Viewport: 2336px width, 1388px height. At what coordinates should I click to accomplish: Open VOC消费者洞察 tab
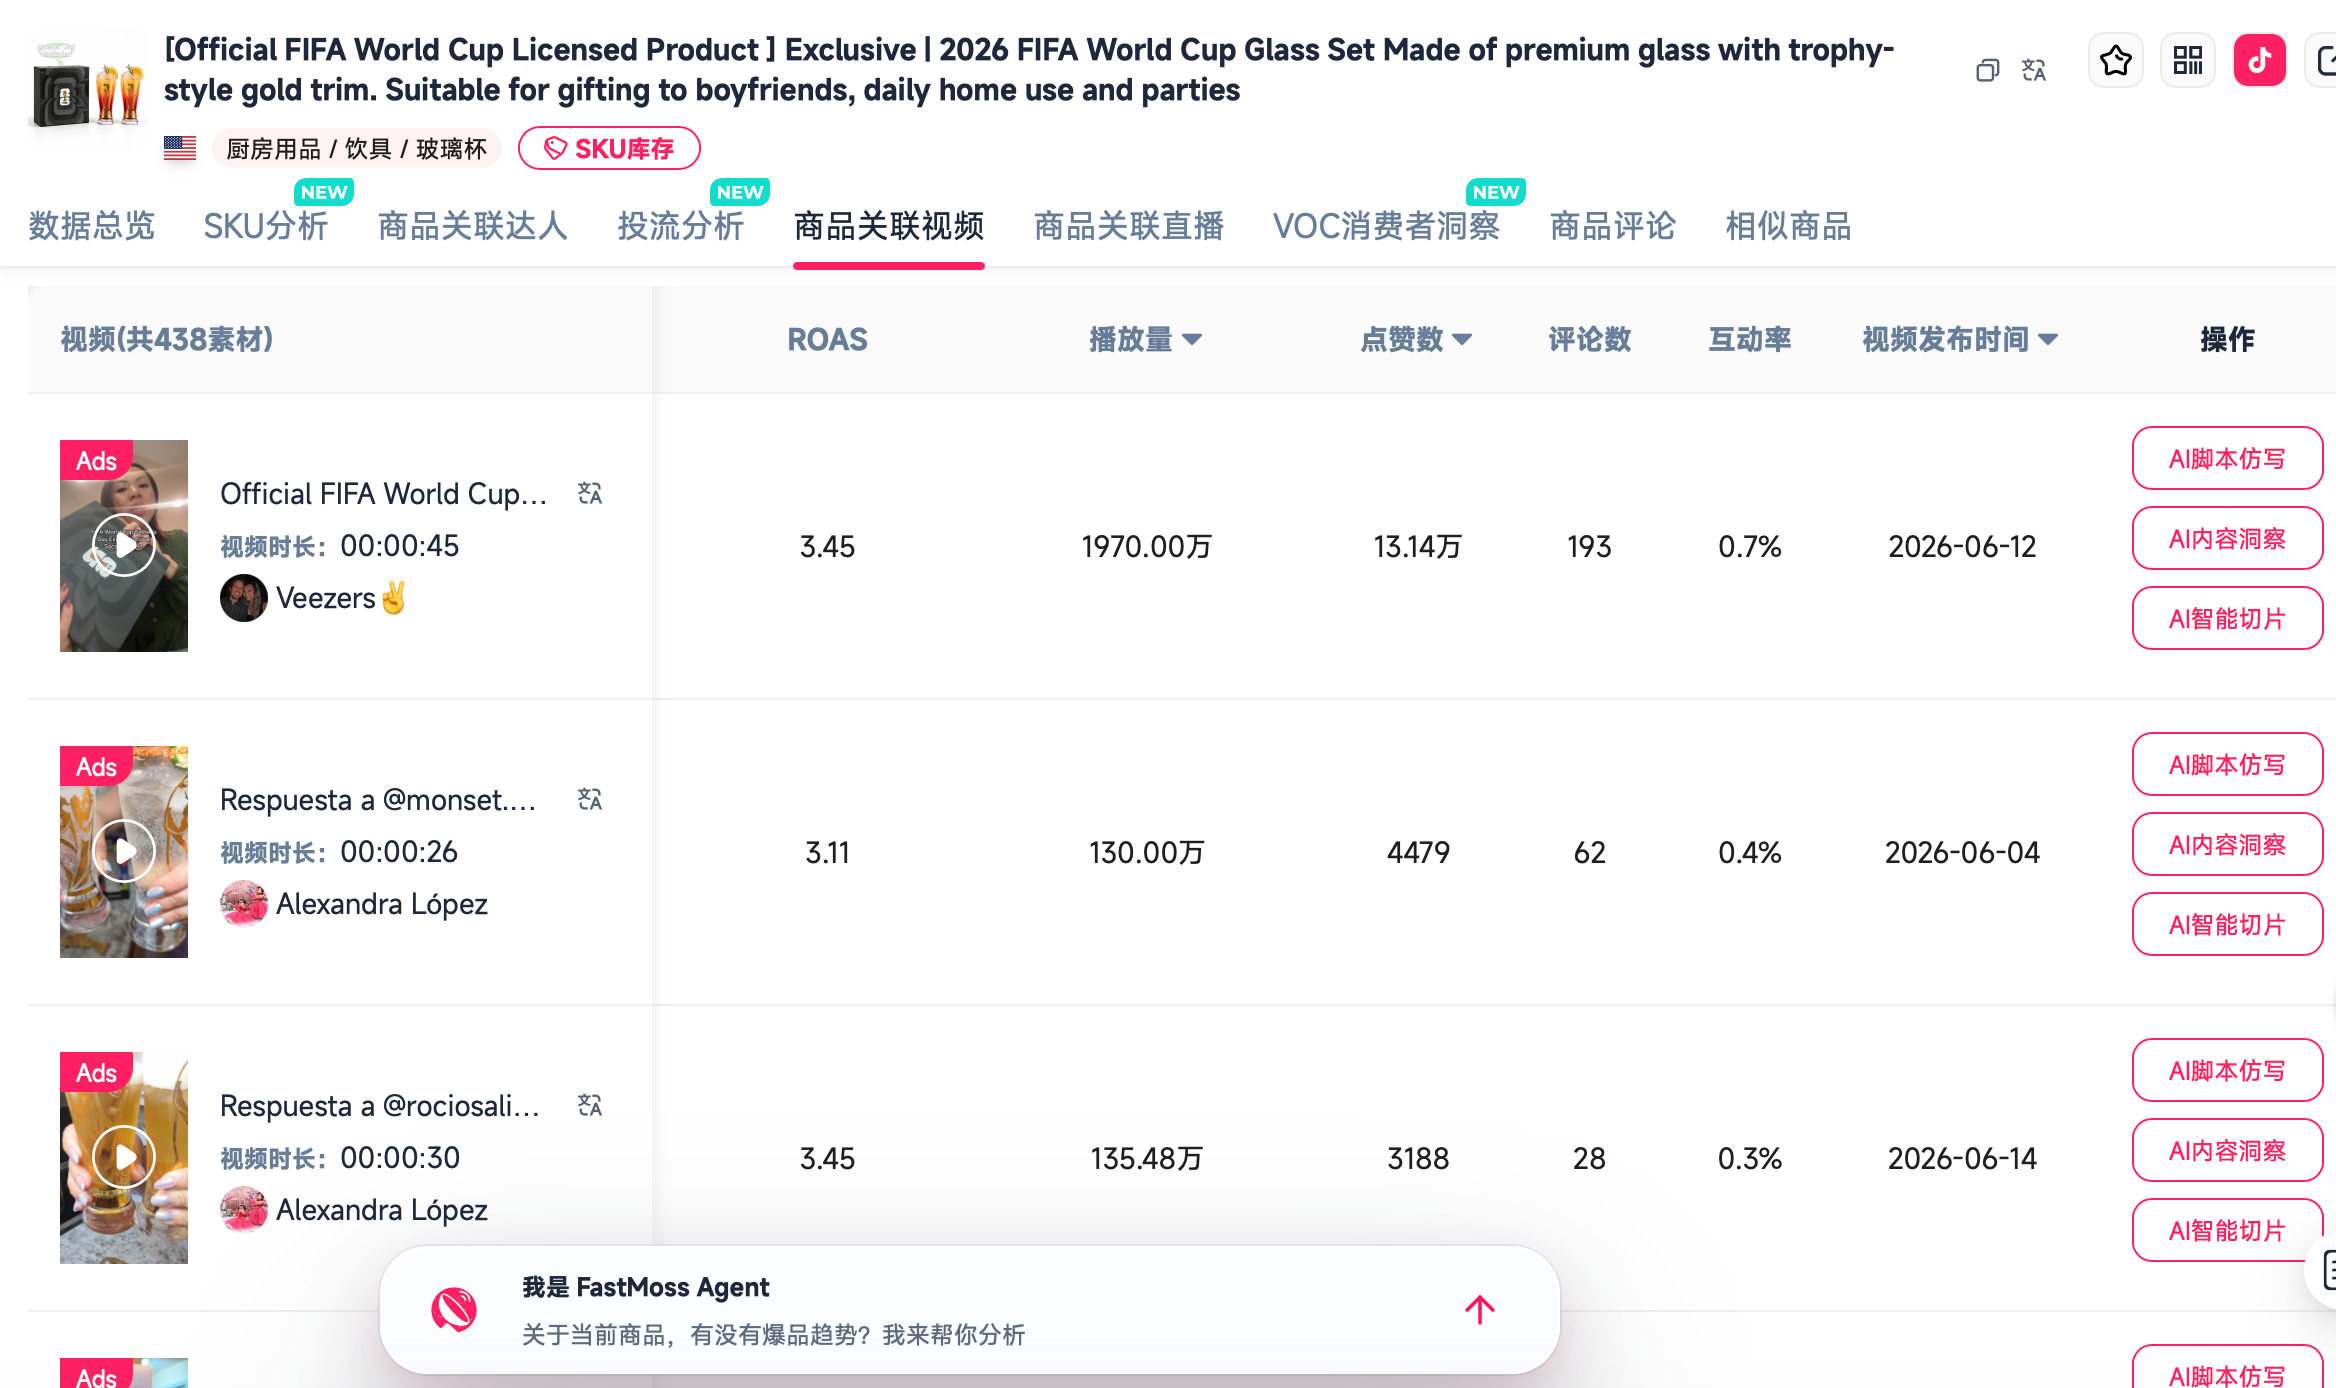1386,226
